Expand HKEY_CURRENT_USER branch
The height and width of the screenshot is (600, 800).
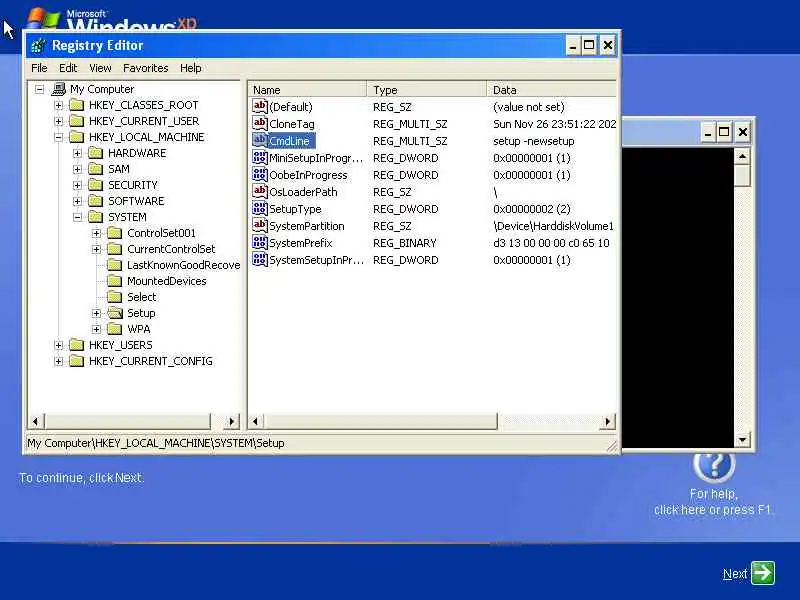point(58,121)
